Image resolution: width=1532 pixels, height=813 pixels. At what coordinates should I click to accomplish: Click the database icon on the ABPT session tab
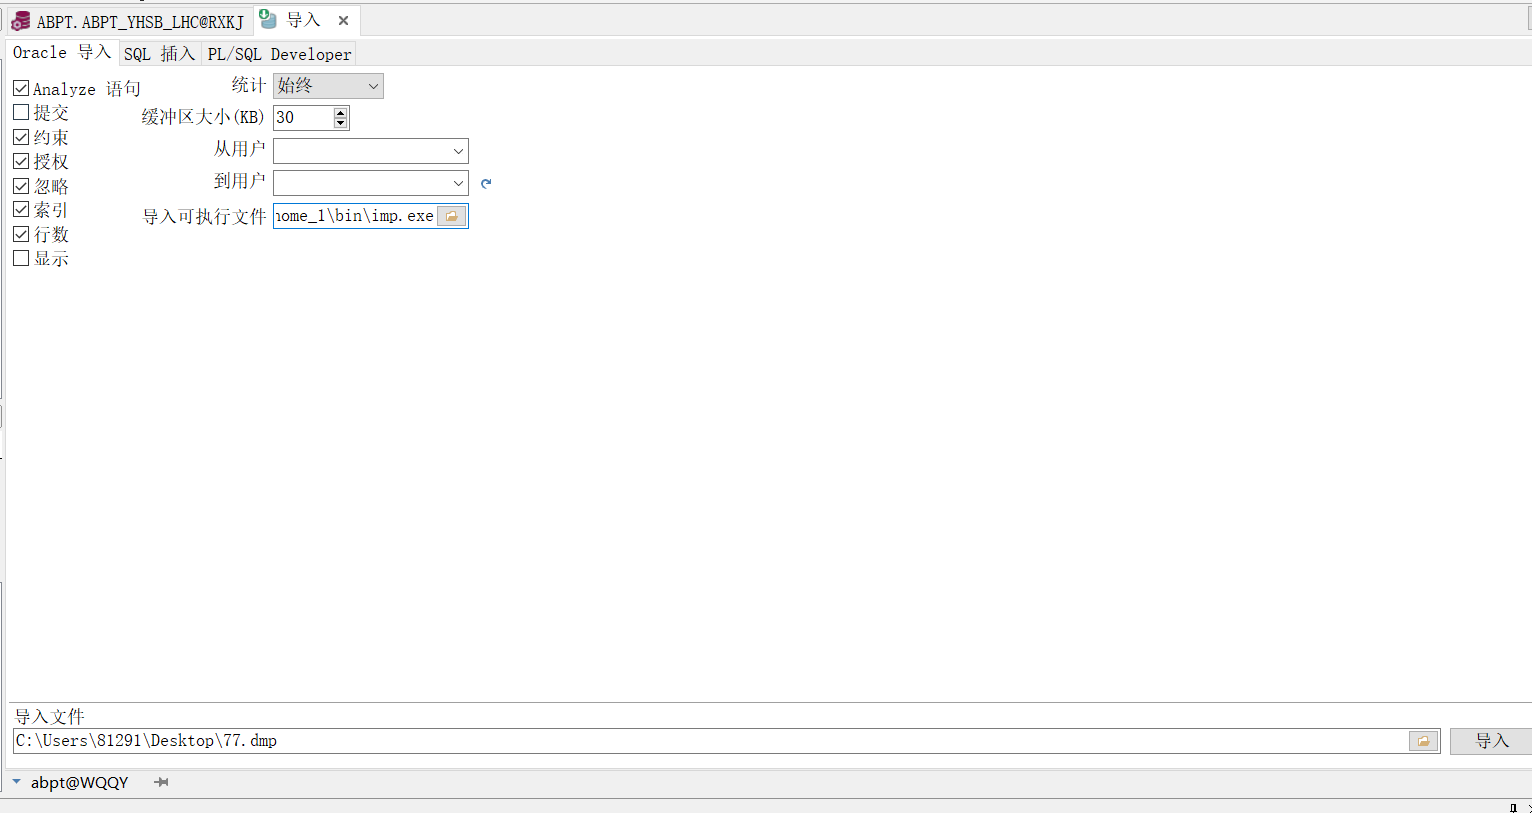pyautogui.click(x=19, y=20)
